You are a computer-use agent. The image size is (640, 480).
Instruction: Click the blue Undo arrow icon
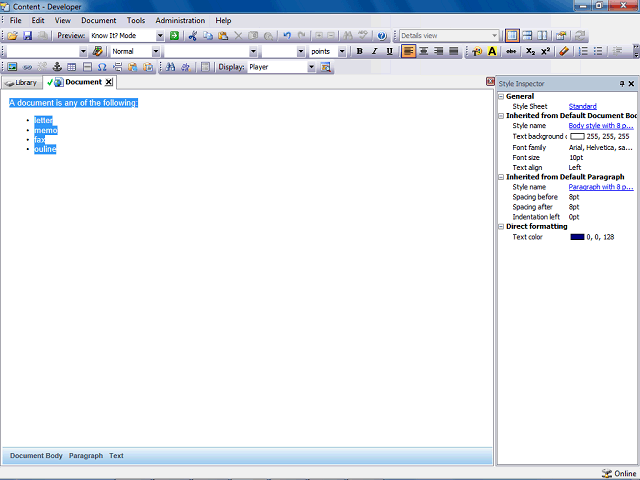click(287, 36)
